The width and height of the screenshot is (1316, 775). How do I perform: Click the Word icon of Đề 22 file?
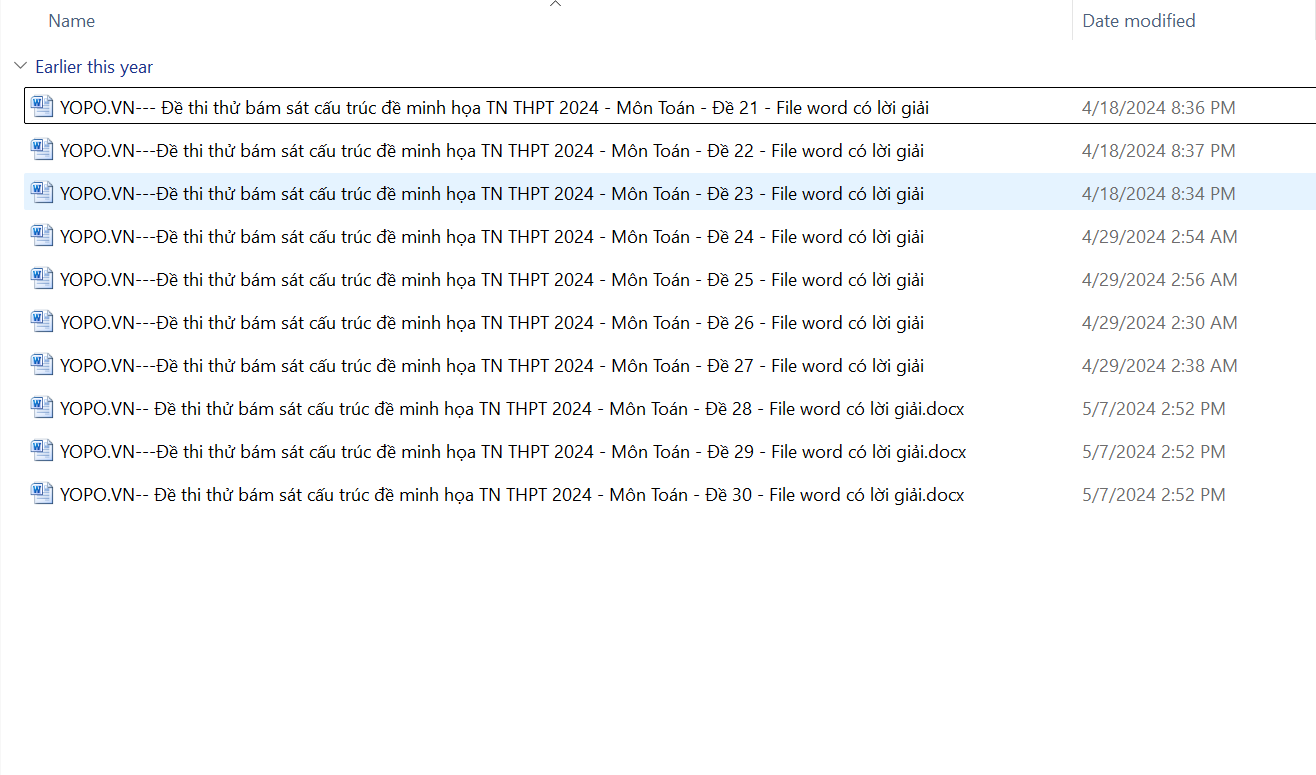click(x=42, y=150)
